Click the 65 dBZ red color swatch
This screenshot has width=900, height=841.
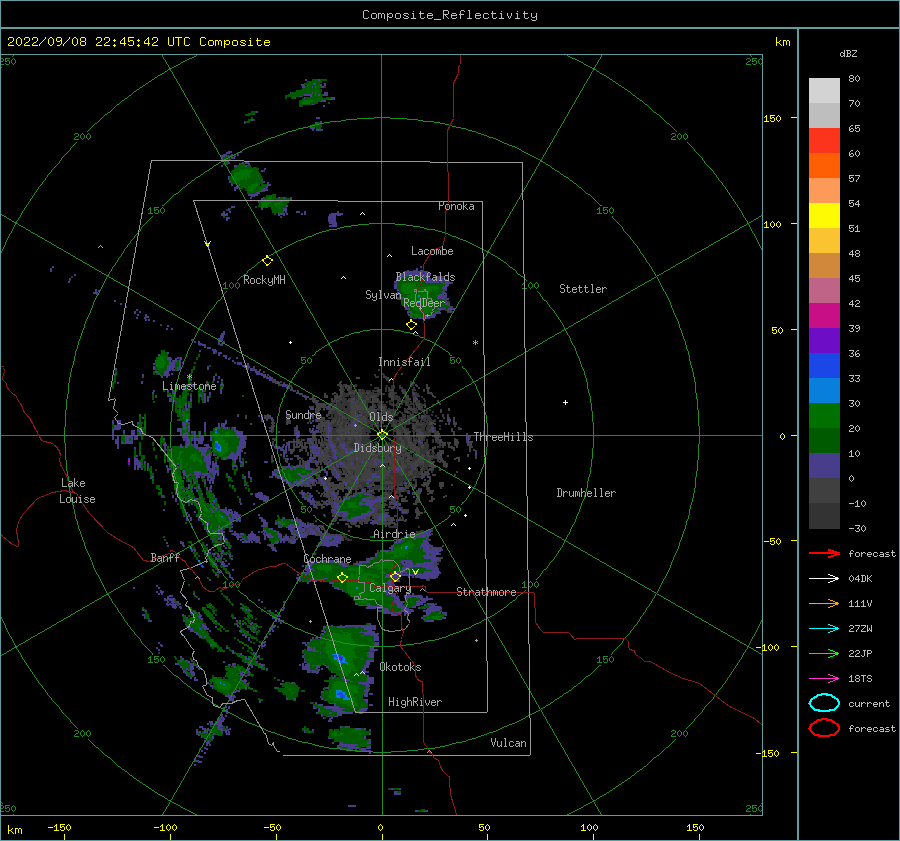tap(824, 140)
